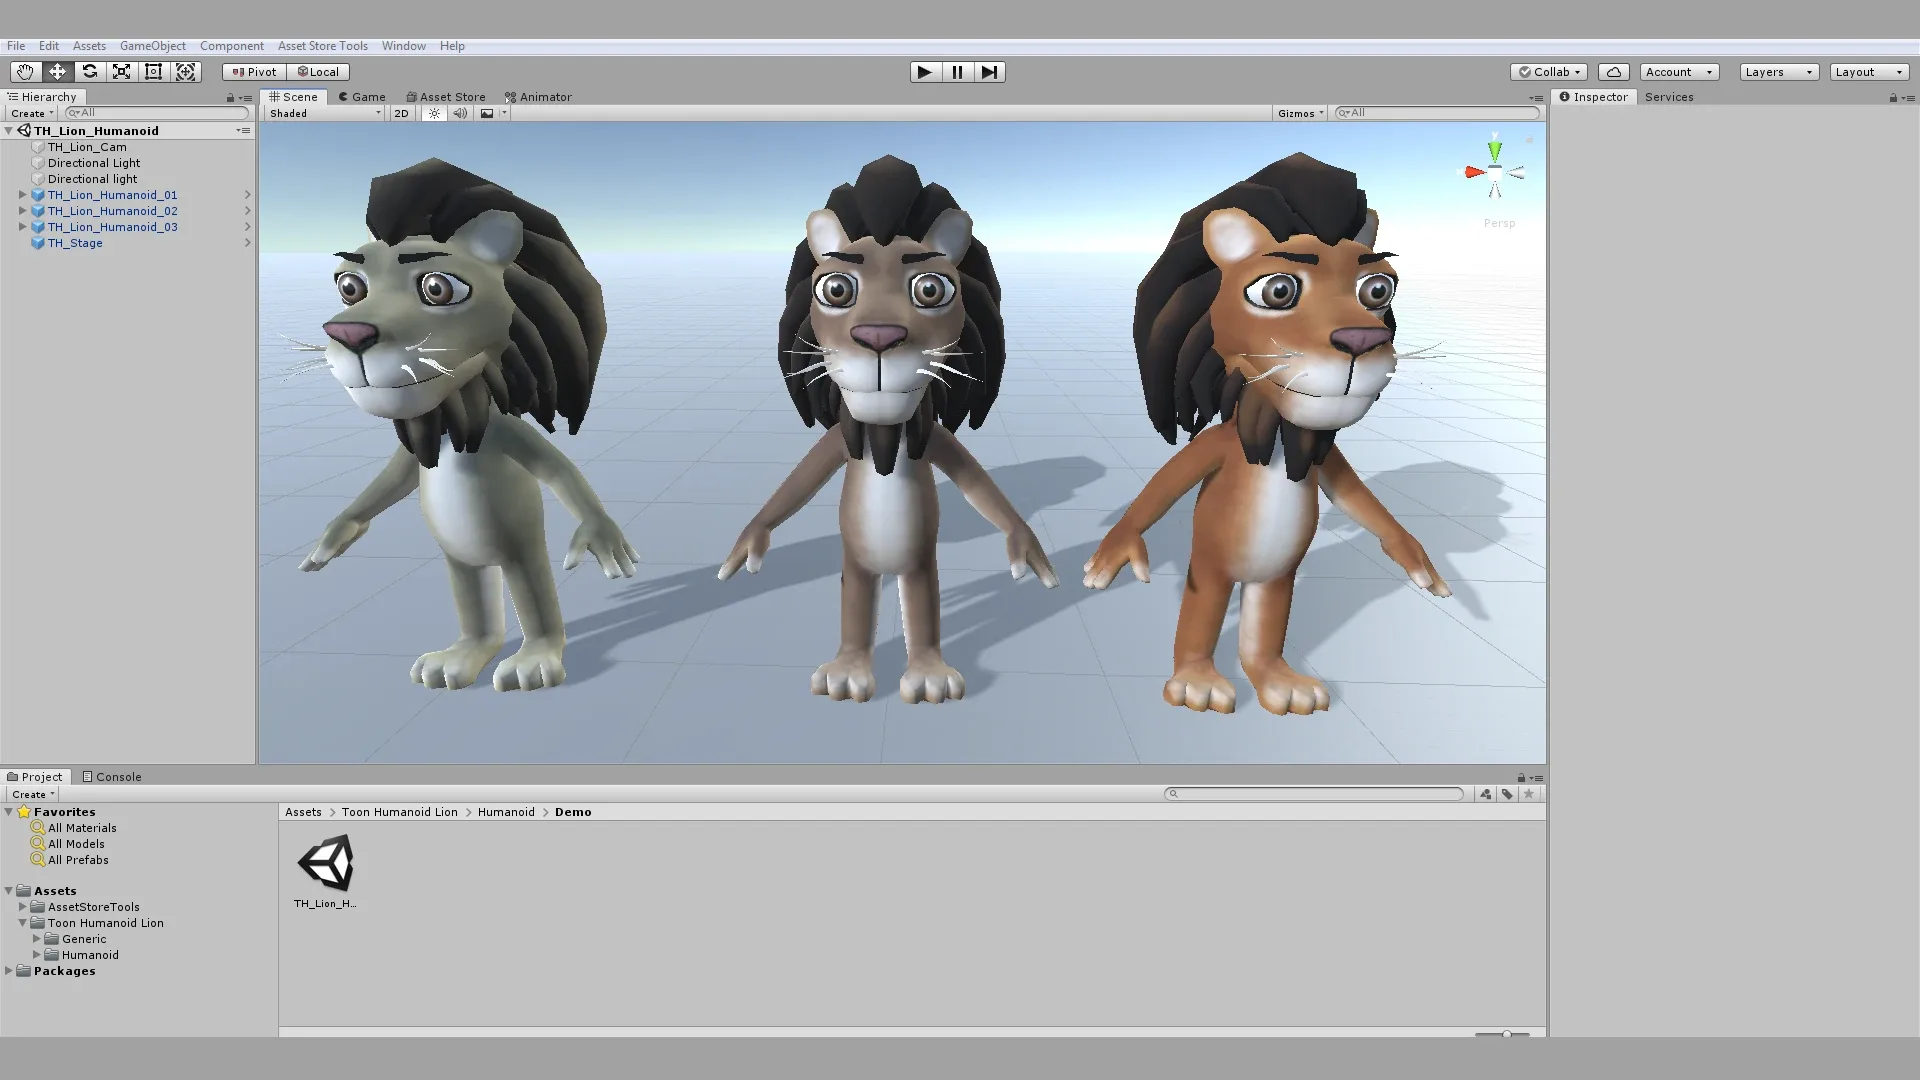Toggle Pivot handle position
Viewport: 1920px width, 1080px height.
254,72
